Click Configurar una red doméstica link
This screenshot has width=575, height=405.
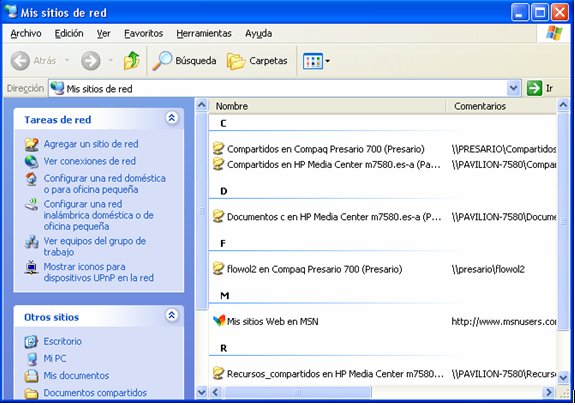coord(105,184)
